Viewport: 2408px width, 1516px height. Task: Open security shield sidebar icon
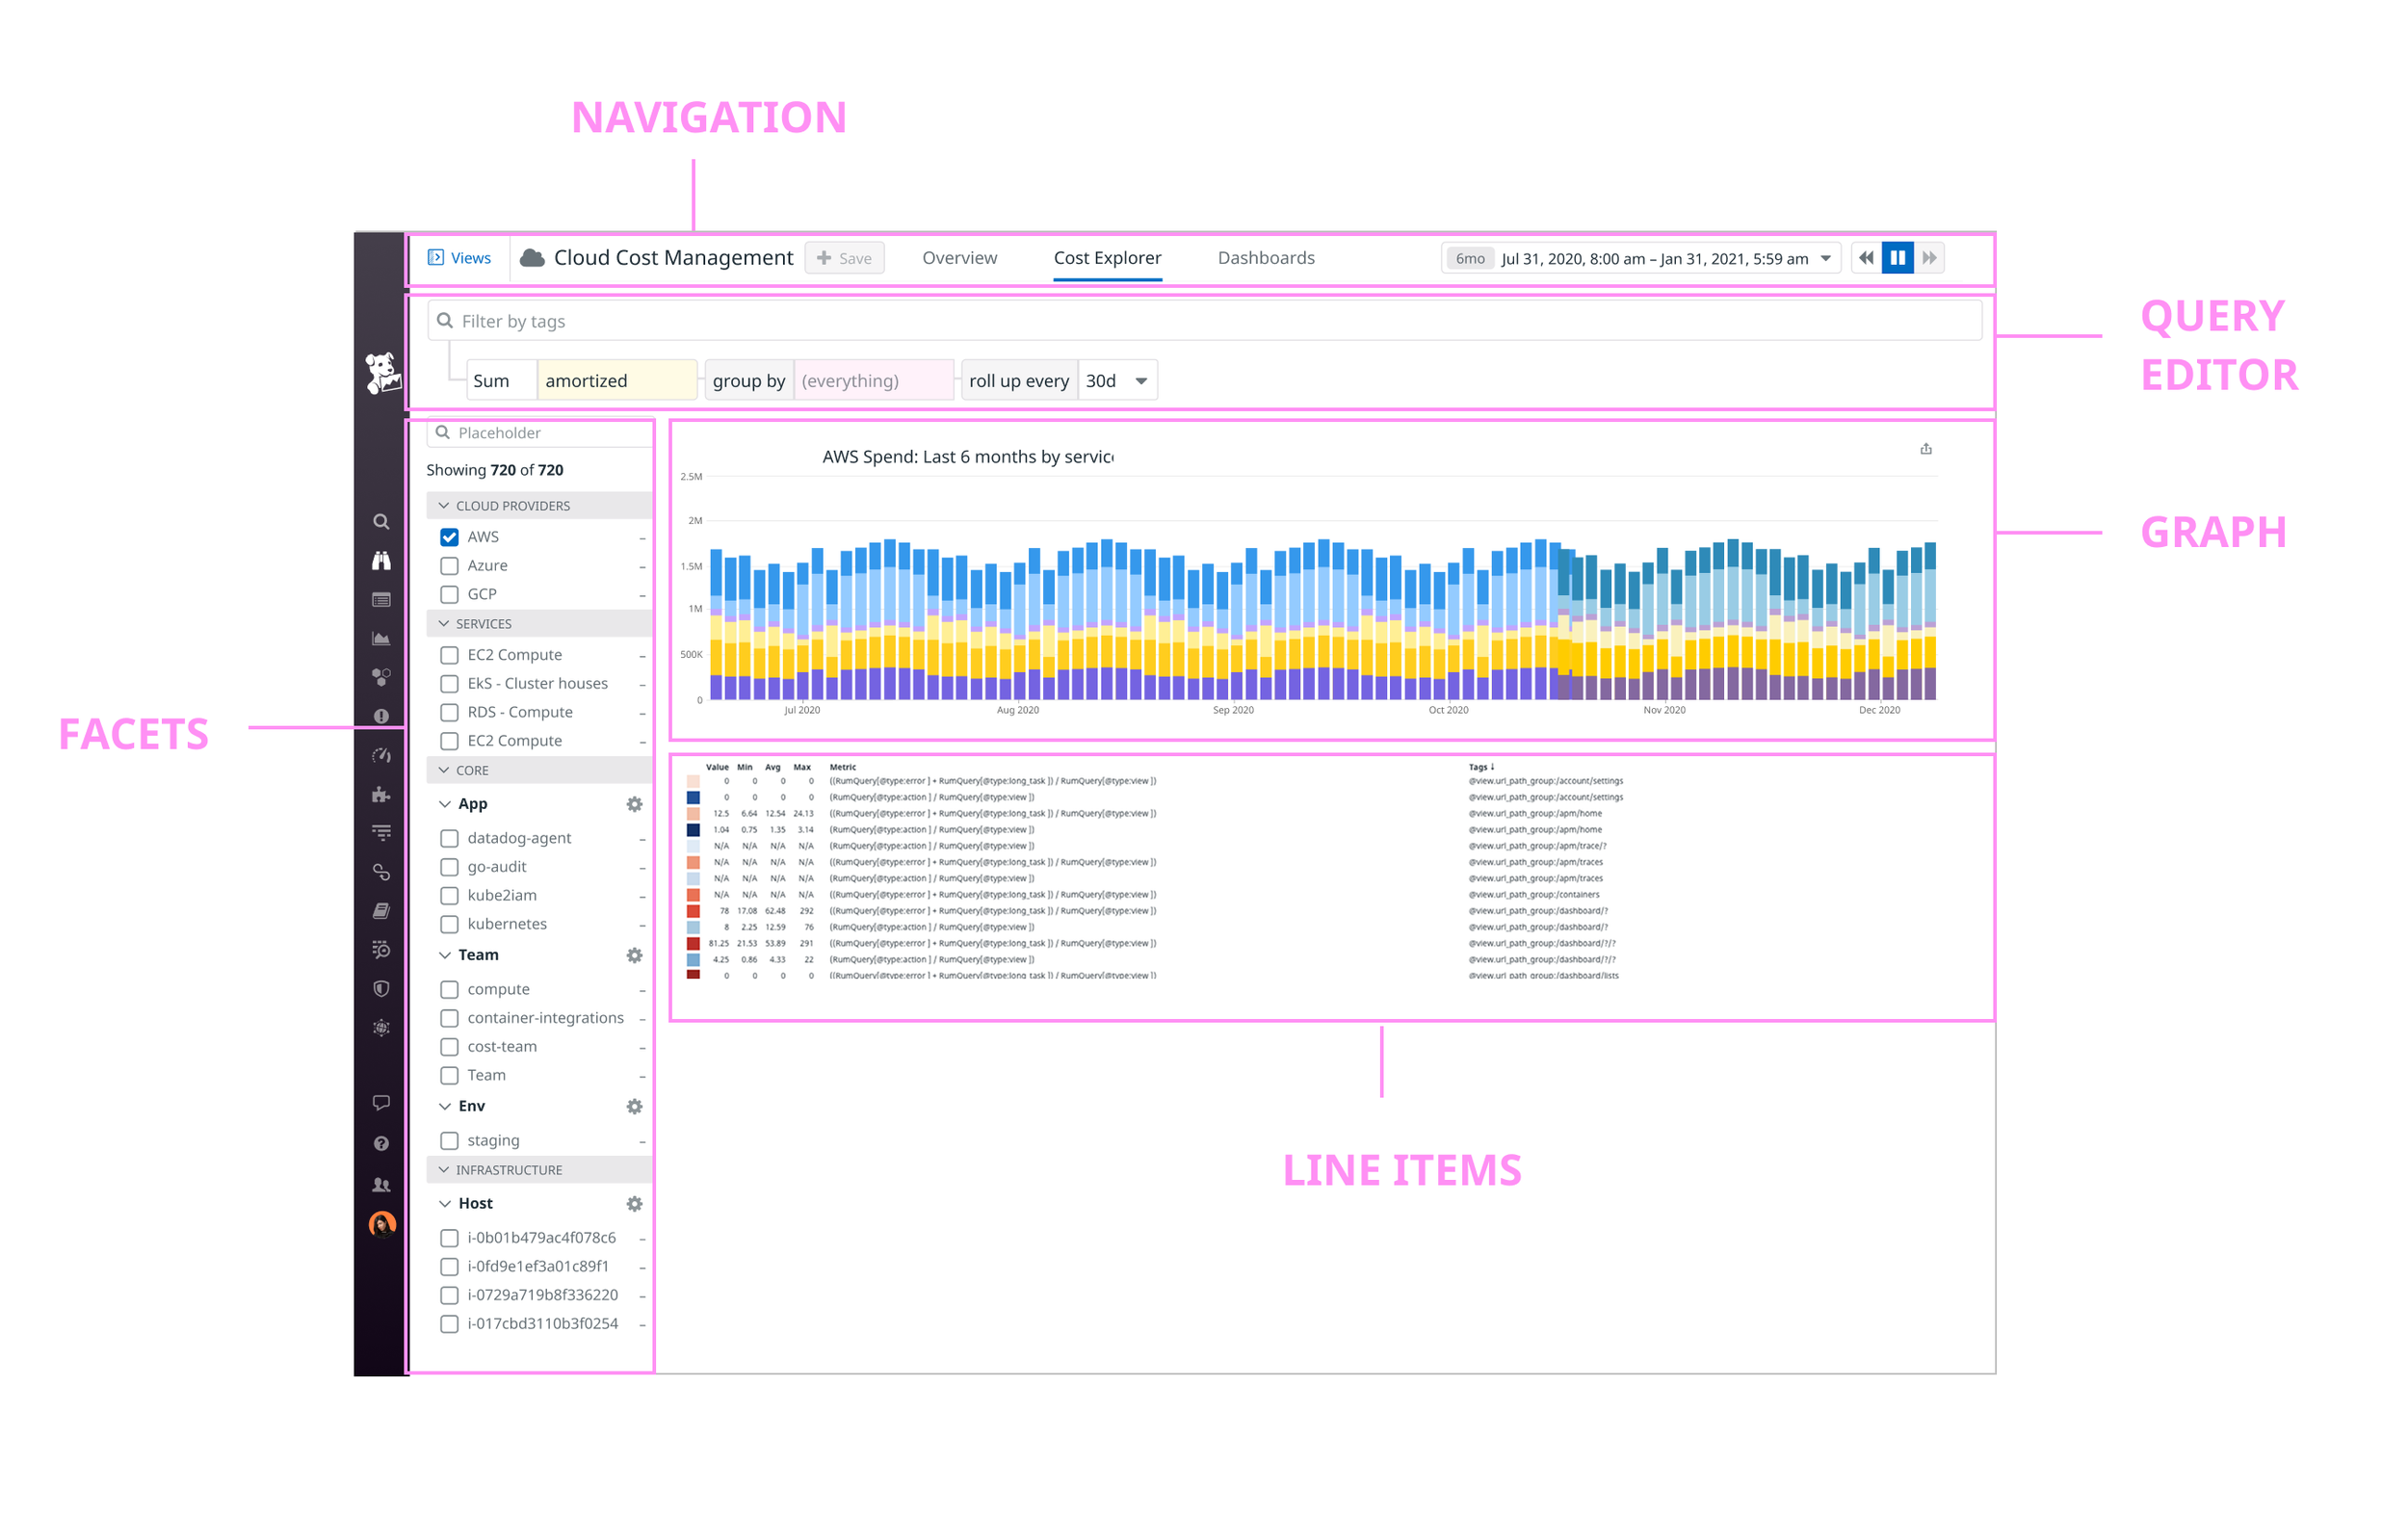[381, 989]
